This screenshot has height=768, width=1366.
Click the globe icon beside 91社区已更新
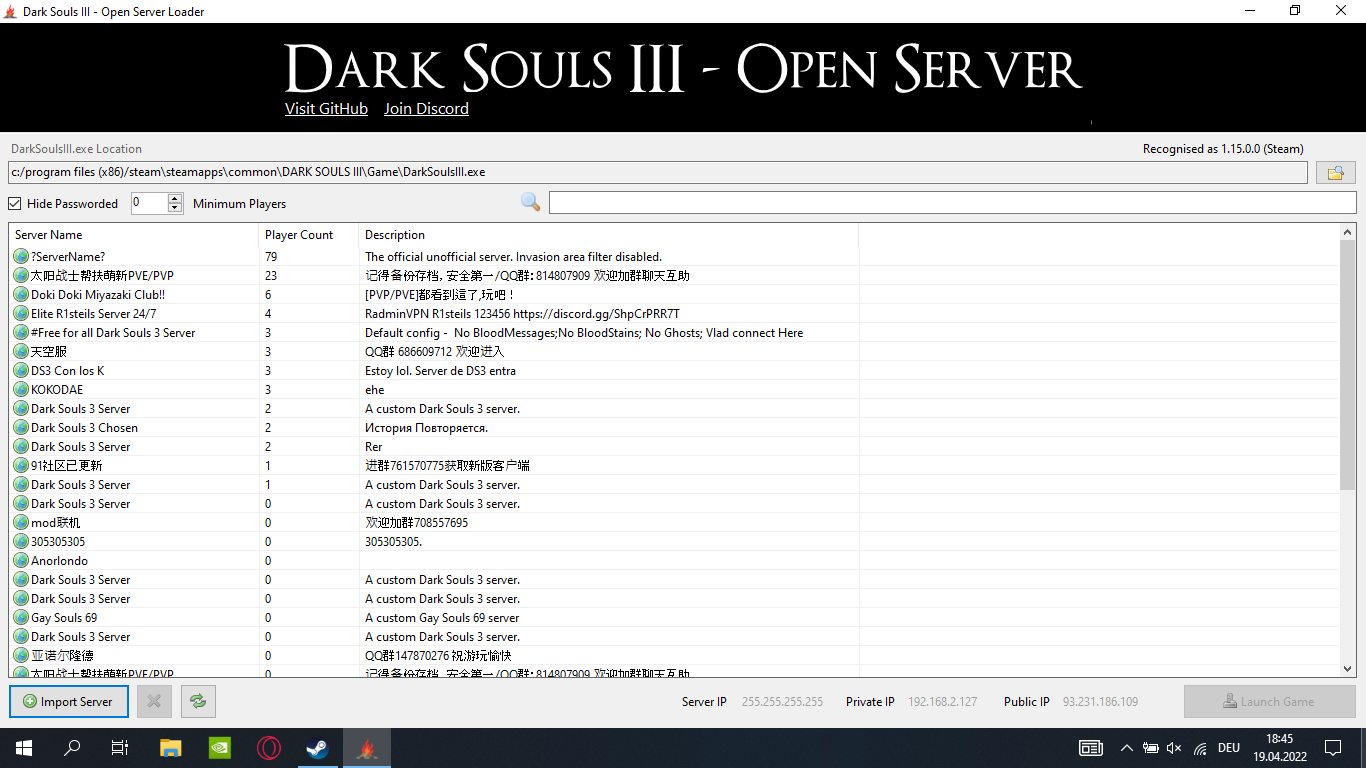click(21, 466)
